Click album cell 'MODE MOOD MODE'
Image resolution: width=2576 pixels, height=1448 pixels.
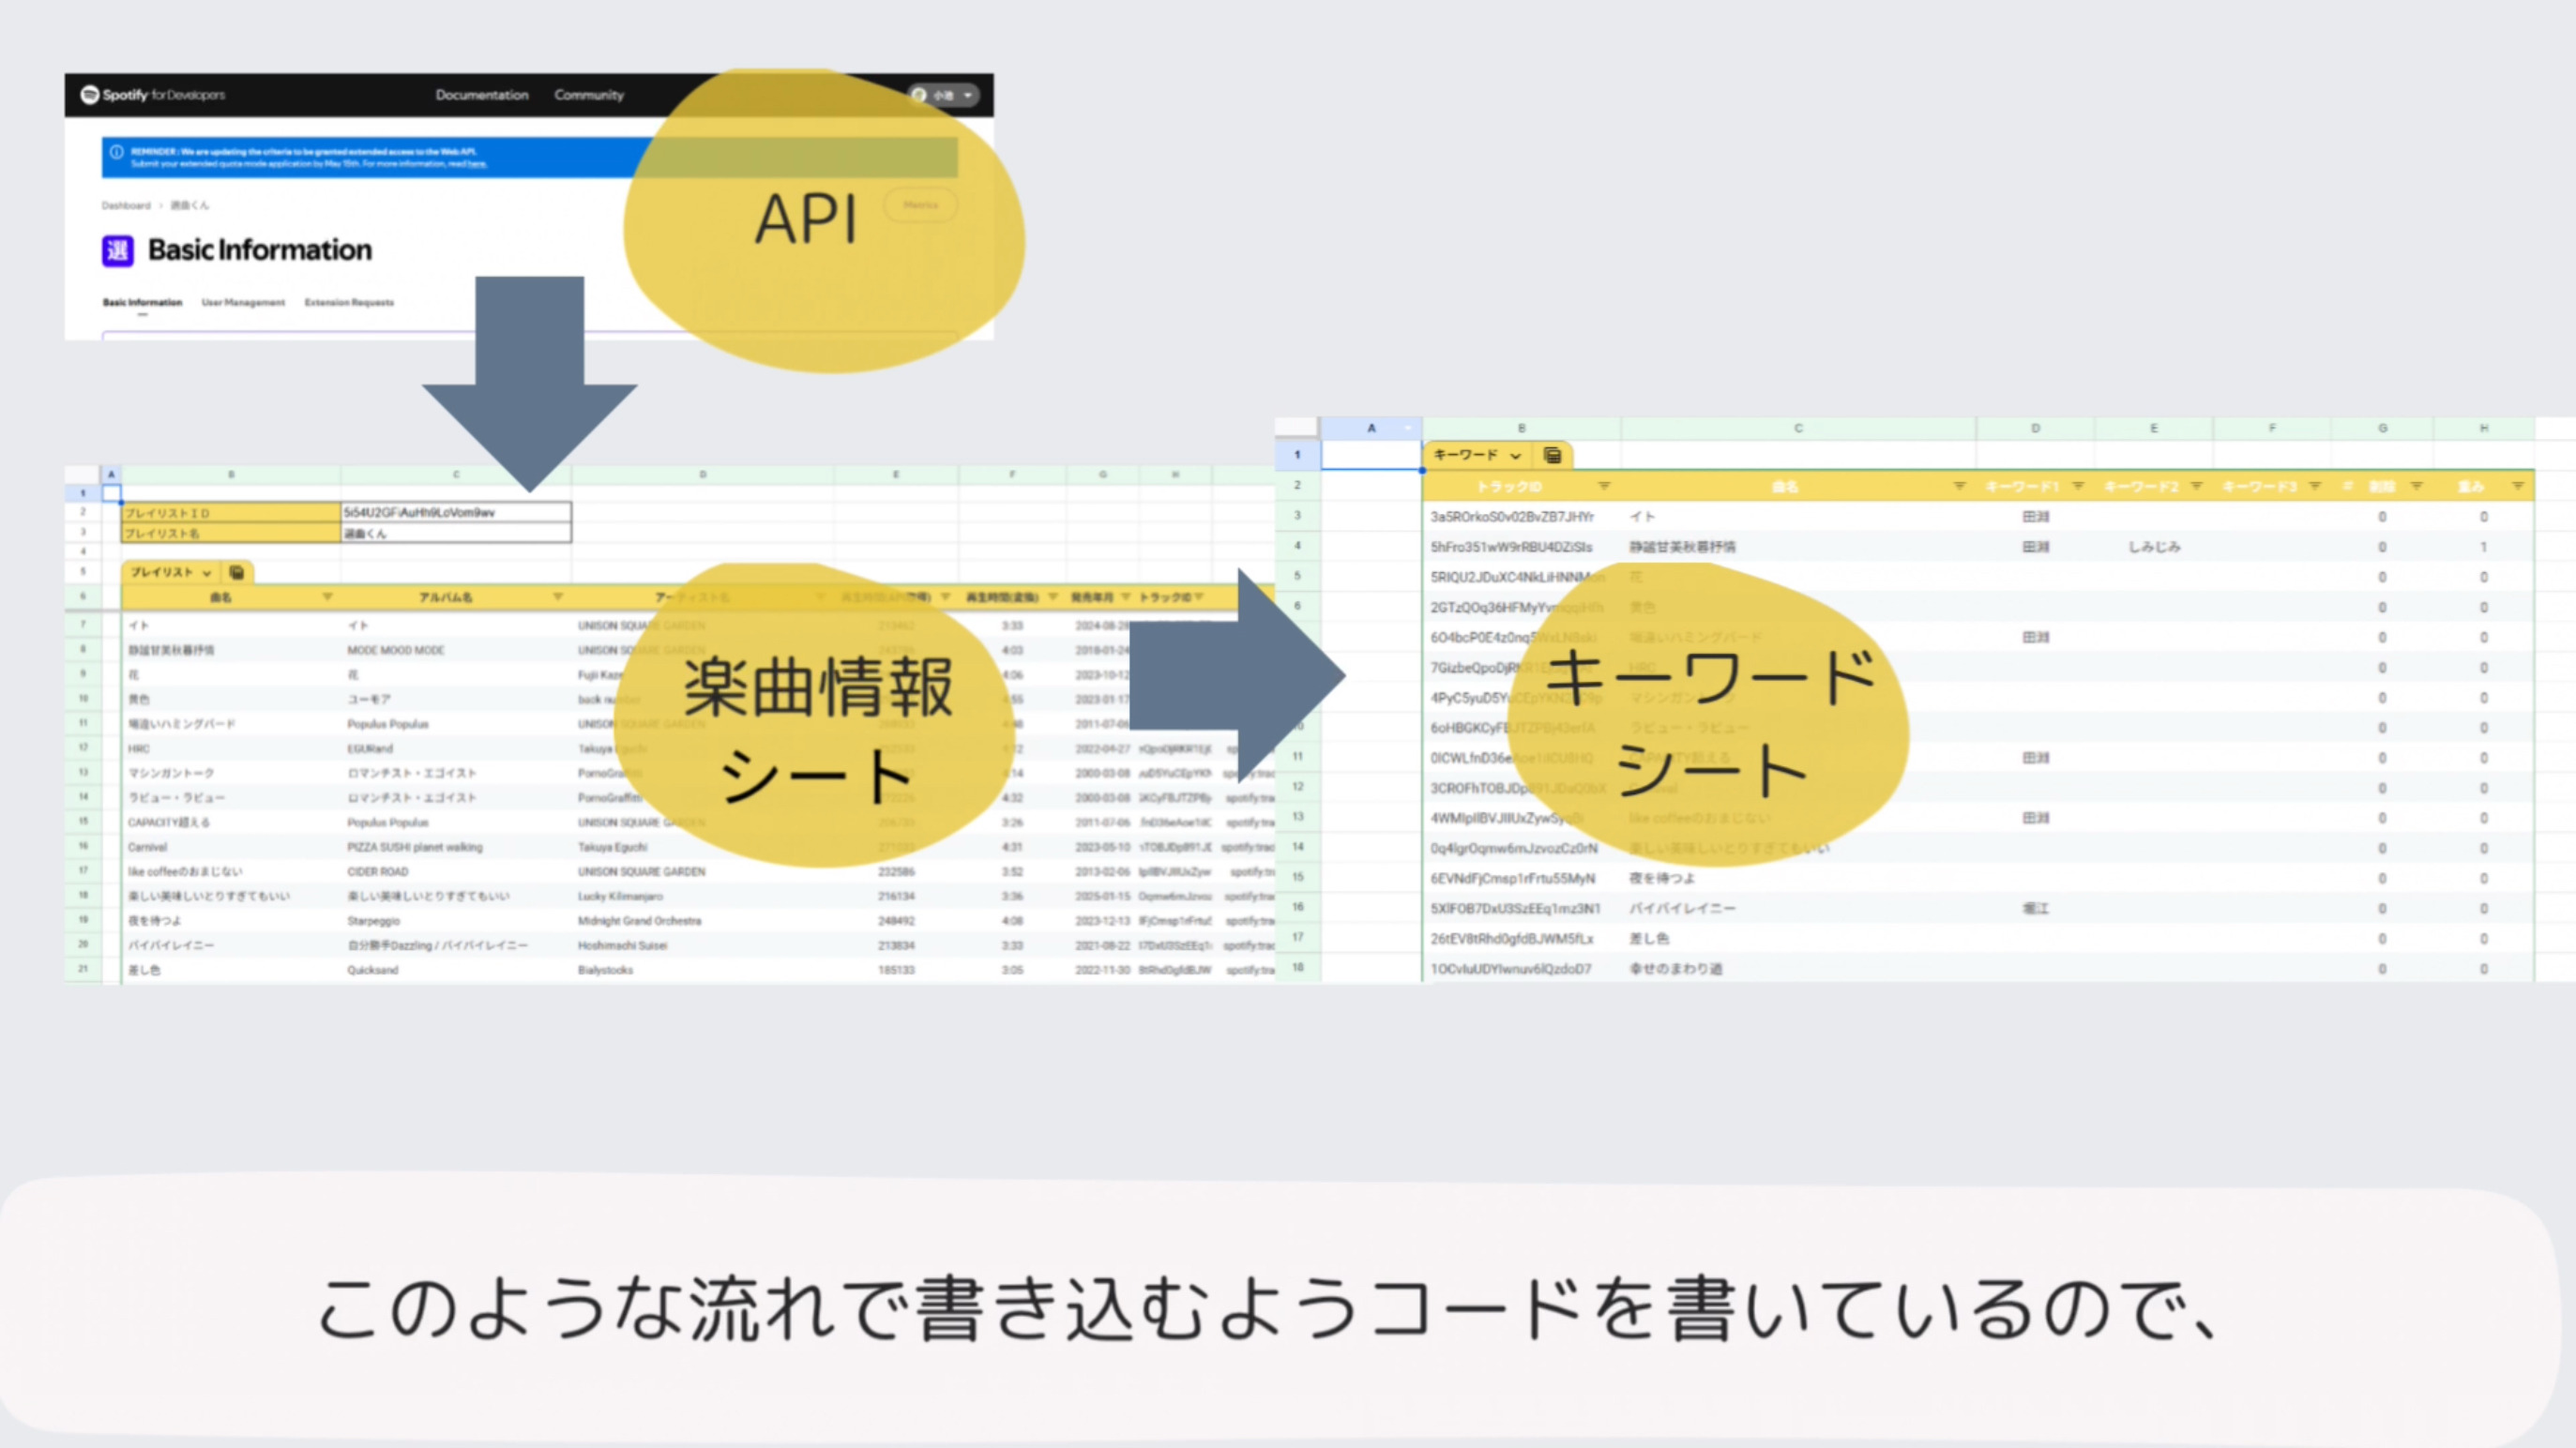point(396,650)
